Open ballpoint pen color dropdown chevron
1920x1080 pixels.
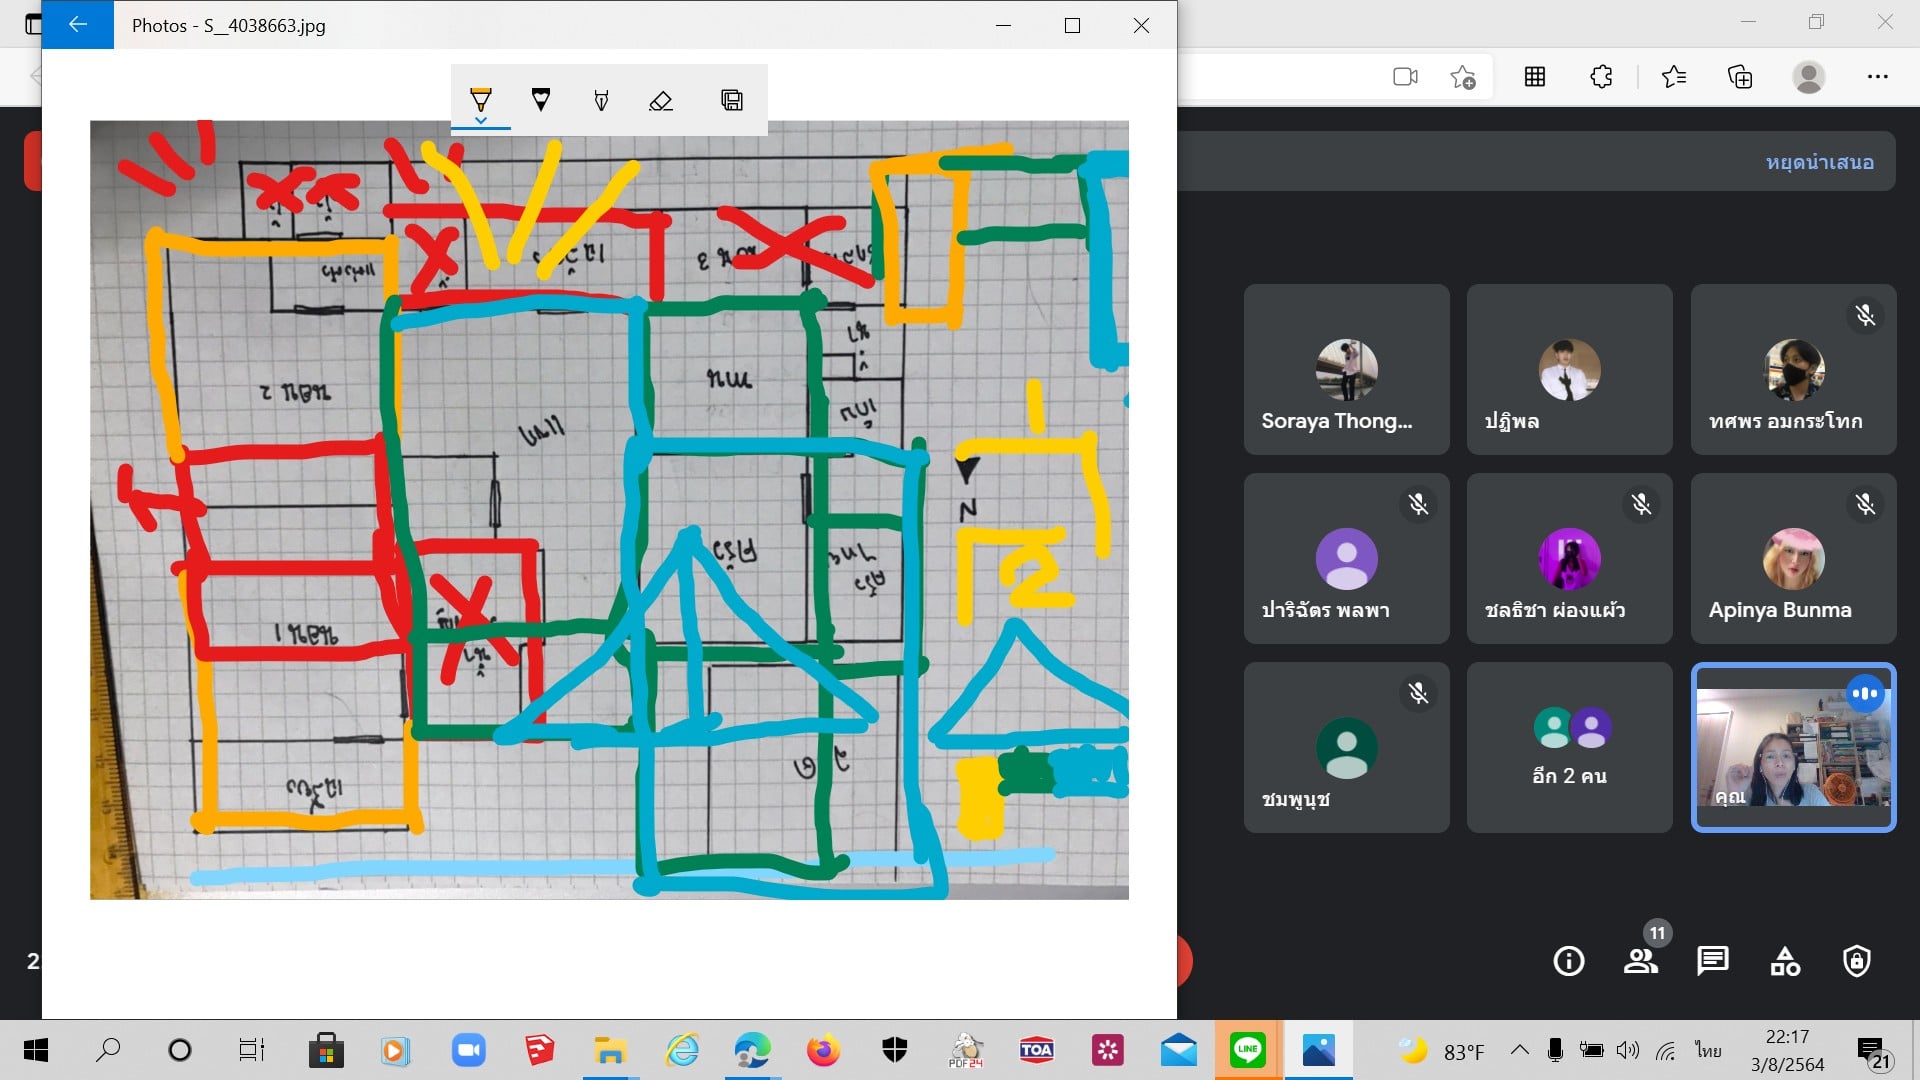coord(481,121)
